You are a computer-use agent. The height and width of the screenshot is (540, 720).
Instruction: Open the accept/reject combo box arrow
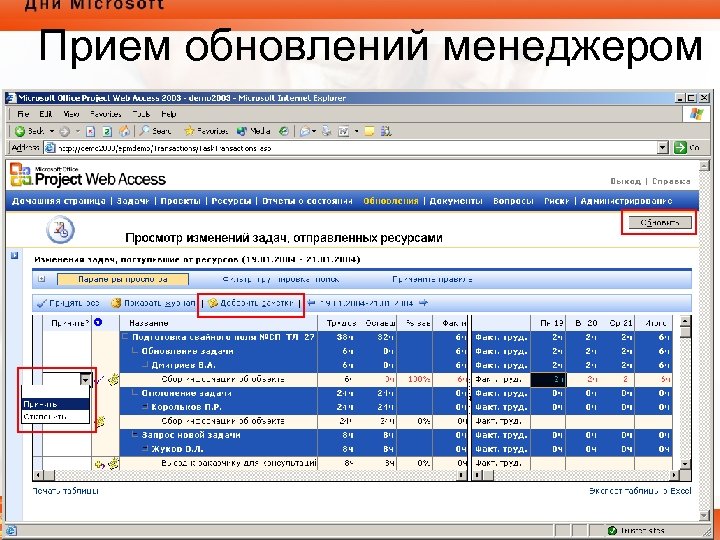[85, 380]
